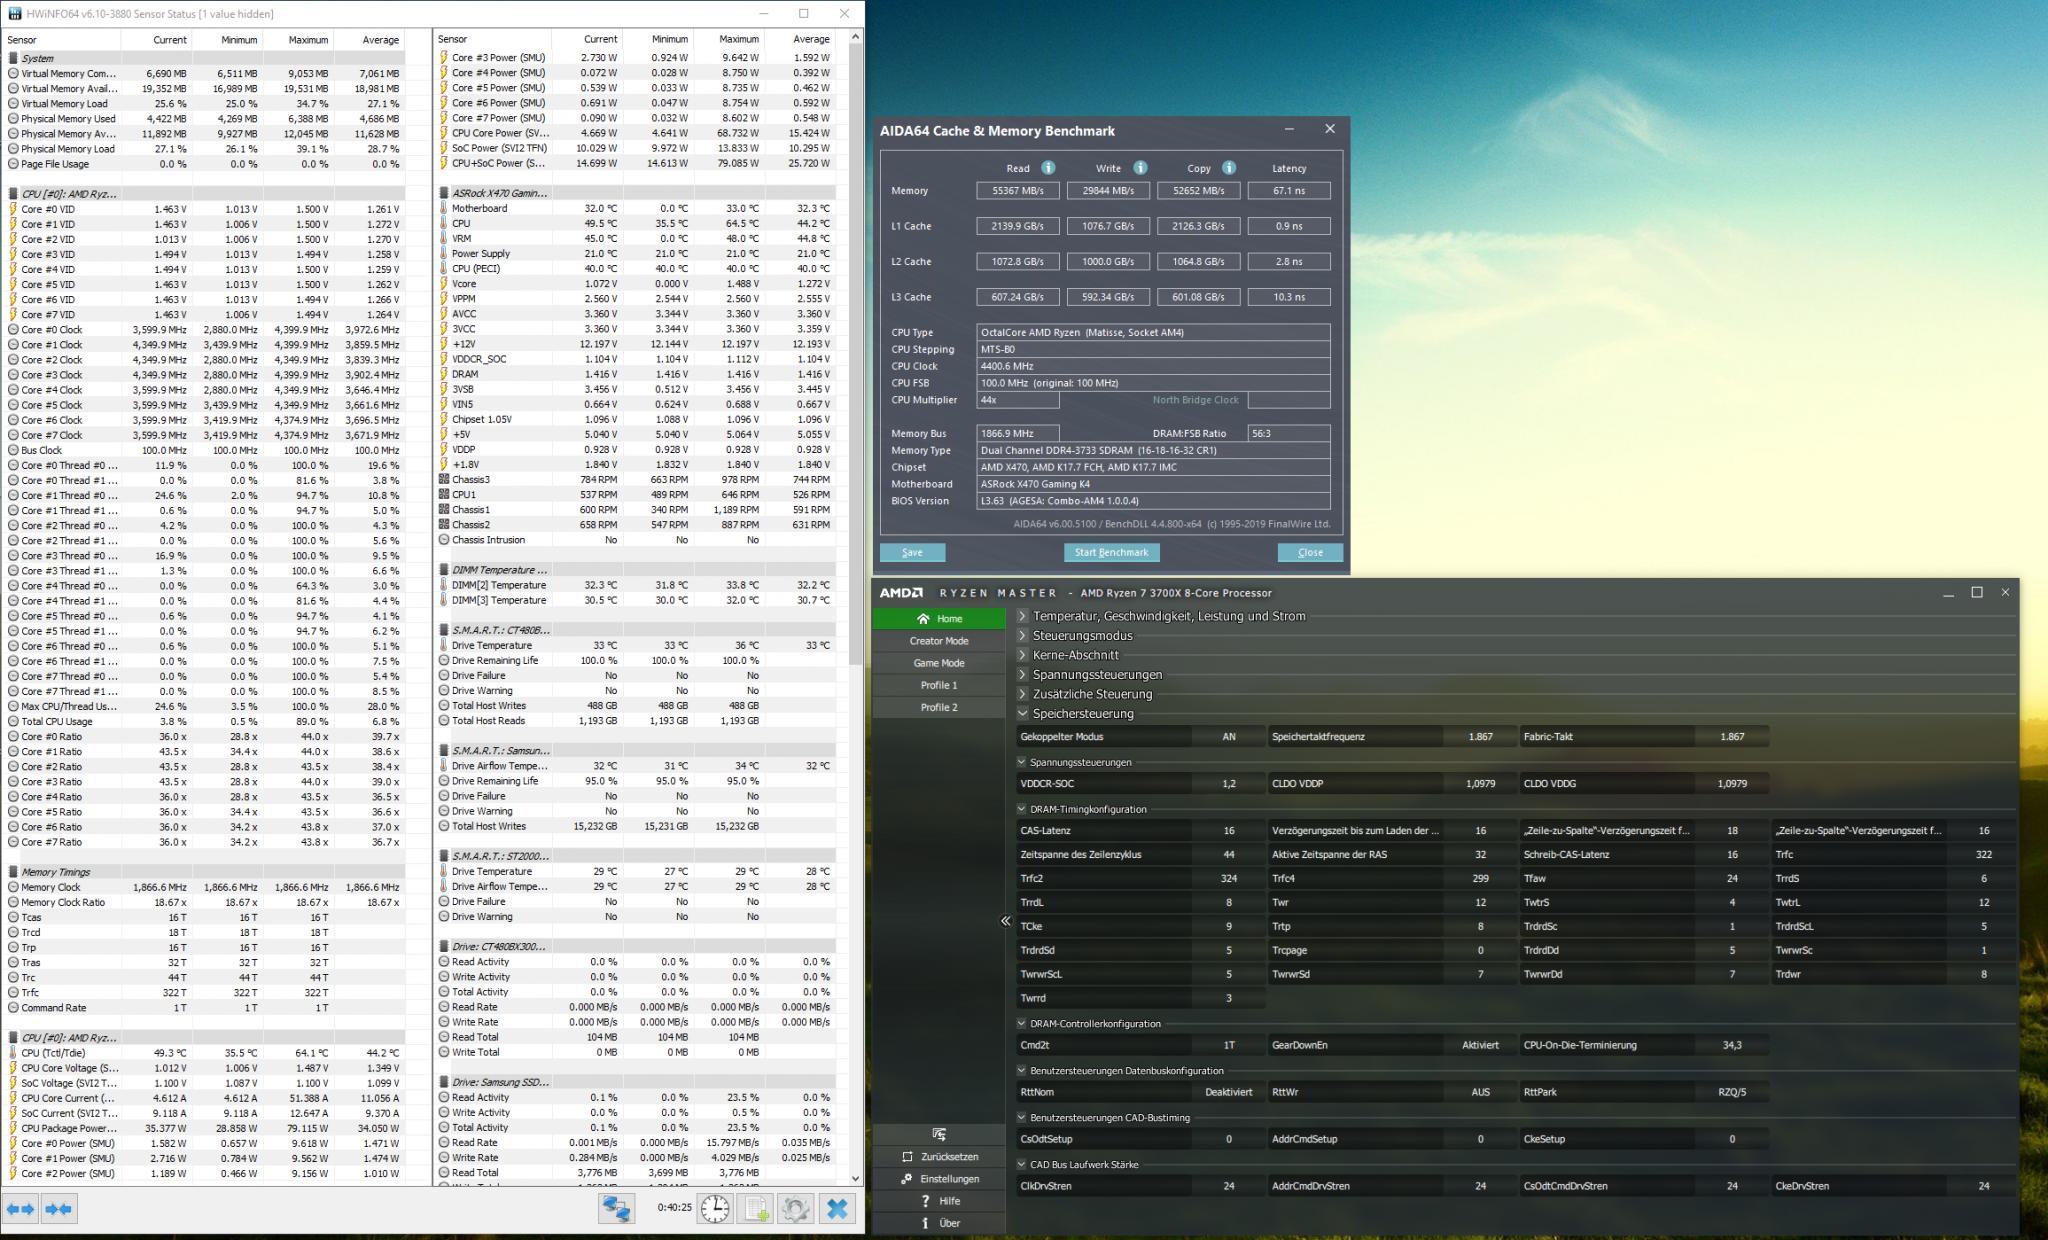Expand Kerne-Abschnitt section
2048x1240 pixels.
[x=1022, y=655]
